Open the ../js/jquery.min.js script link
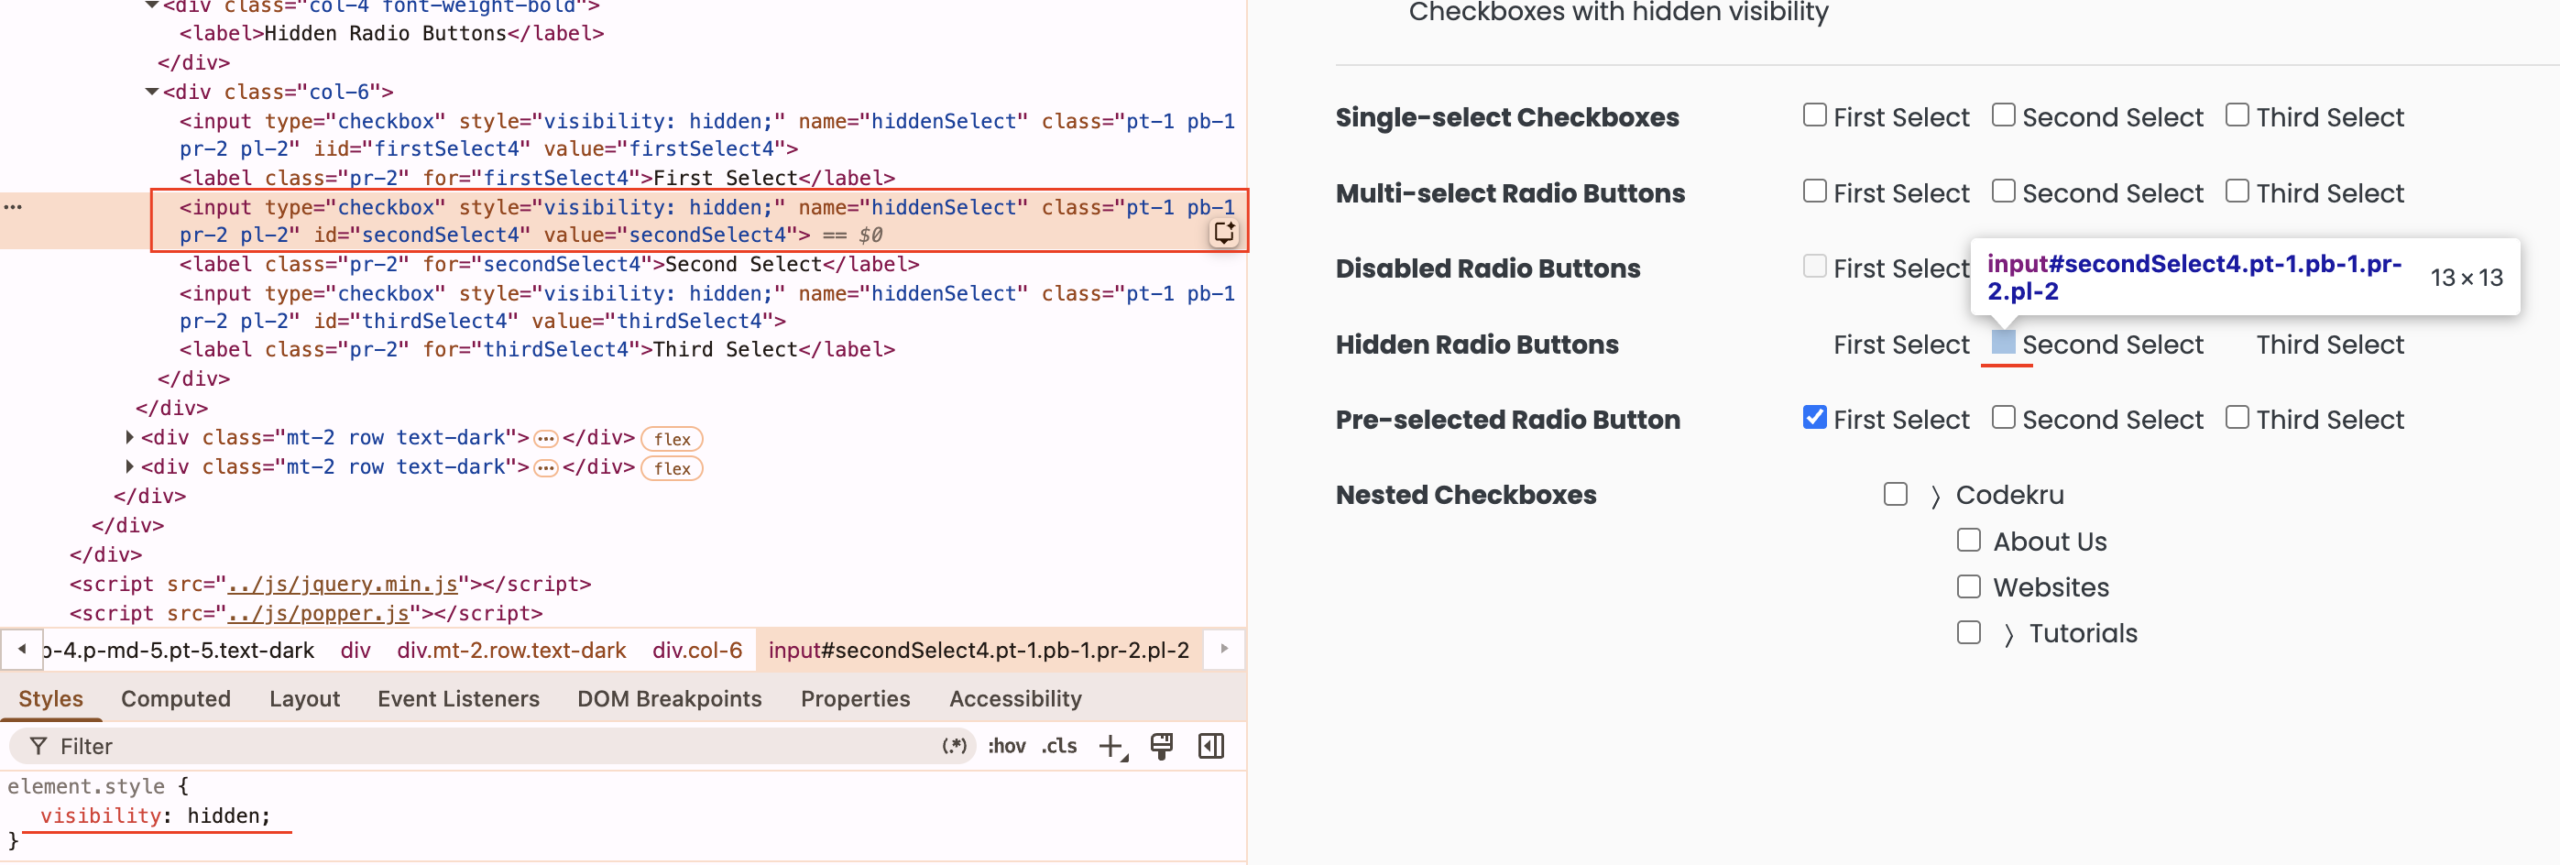This screenshot has width=2560, height=865. point(342,584)
